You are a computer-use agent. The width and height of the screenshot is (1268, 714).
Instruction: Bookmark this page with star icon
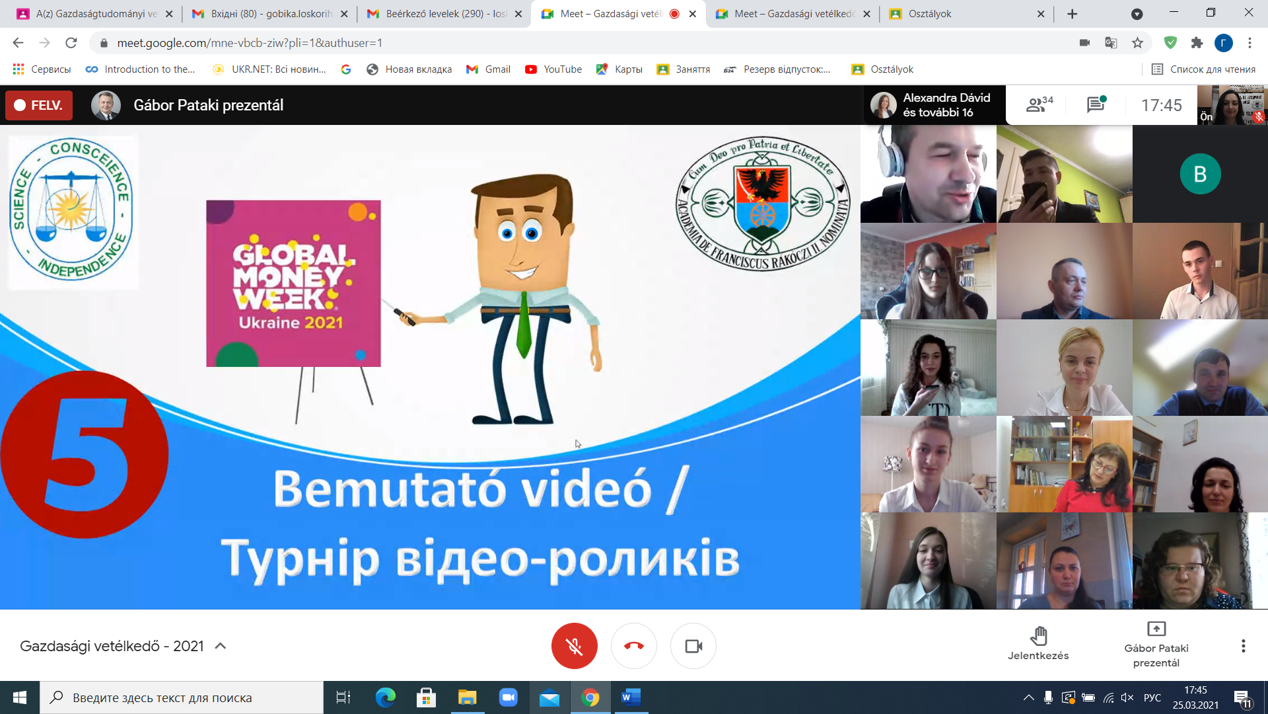[x=1137, y=43]
